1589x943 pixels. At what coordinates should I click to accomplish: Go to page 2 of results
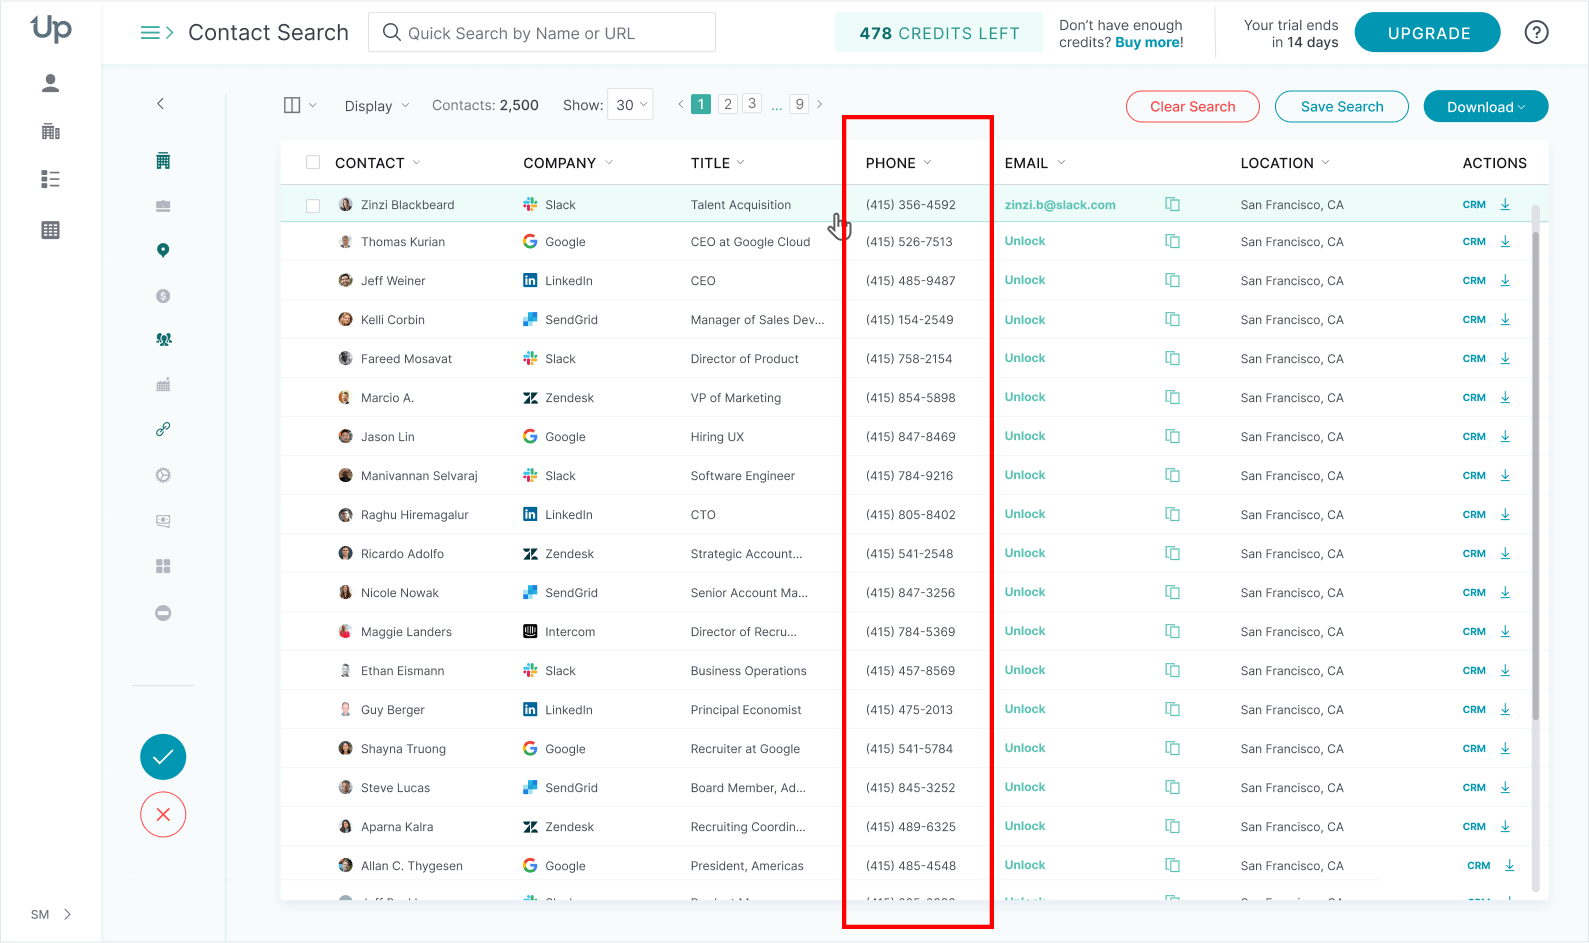coord(728,104)
